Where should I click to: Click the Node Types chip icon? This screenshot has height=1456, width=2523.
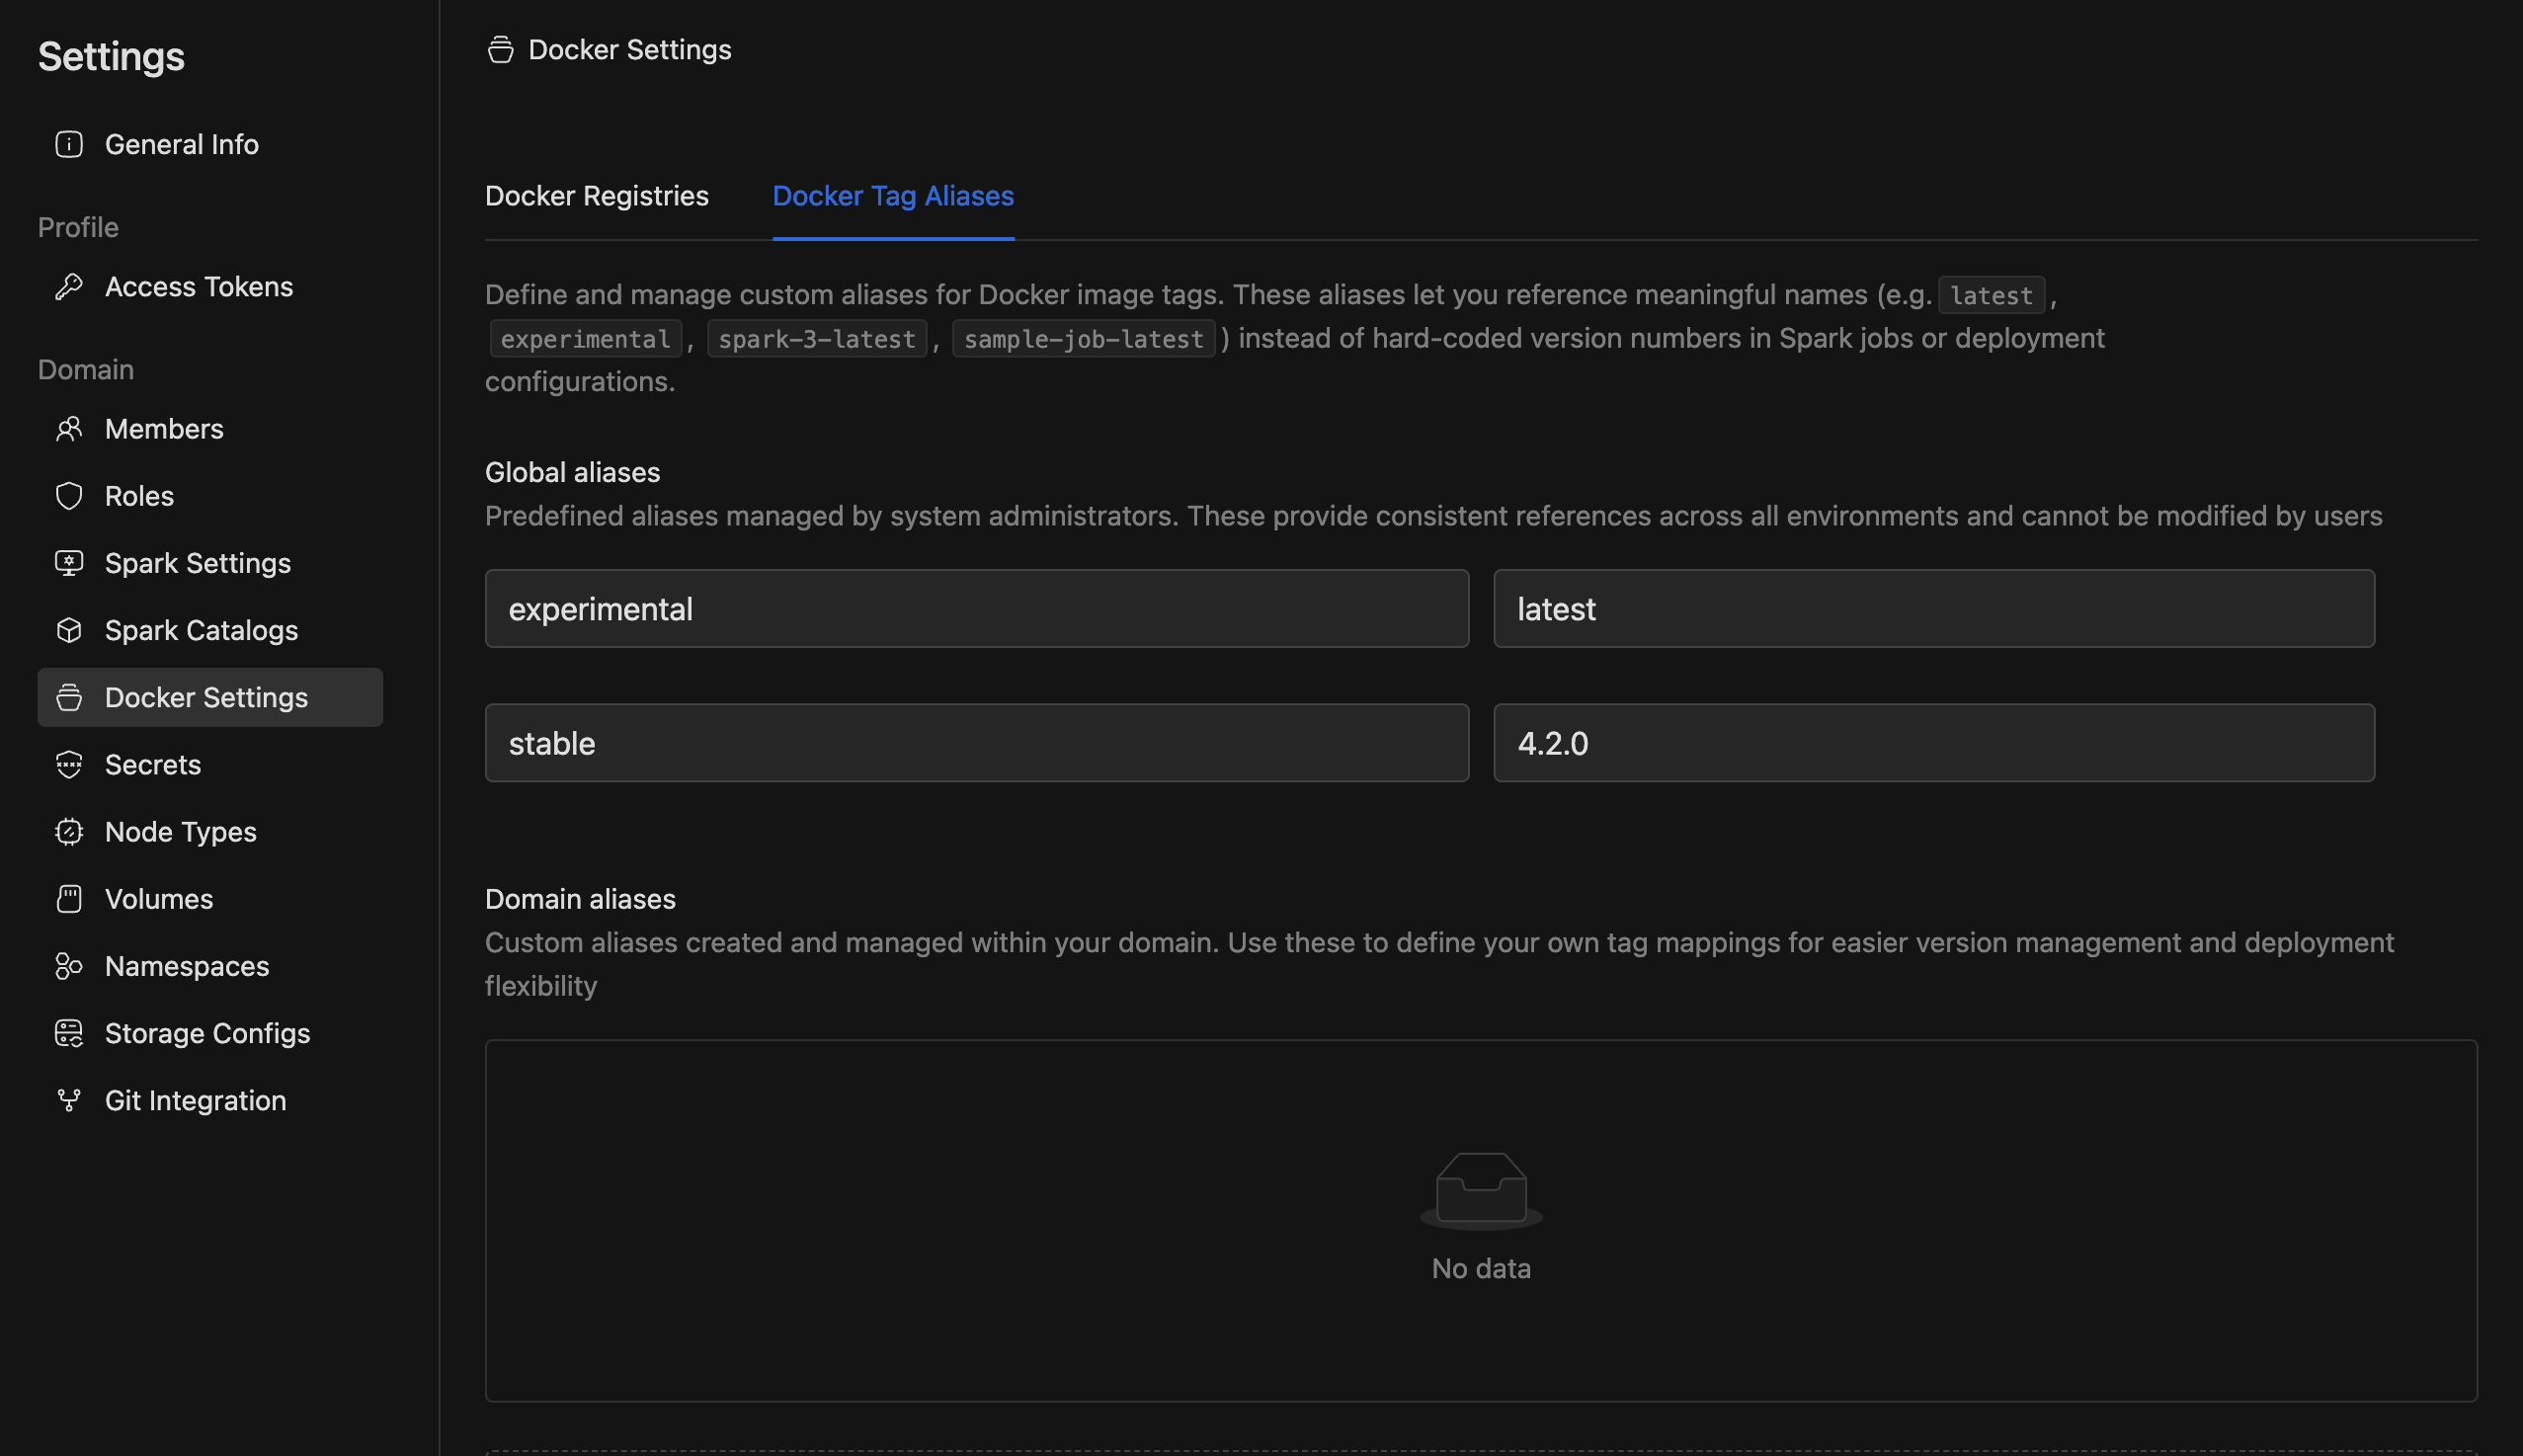pyautogui.click(x=69, y=832)
